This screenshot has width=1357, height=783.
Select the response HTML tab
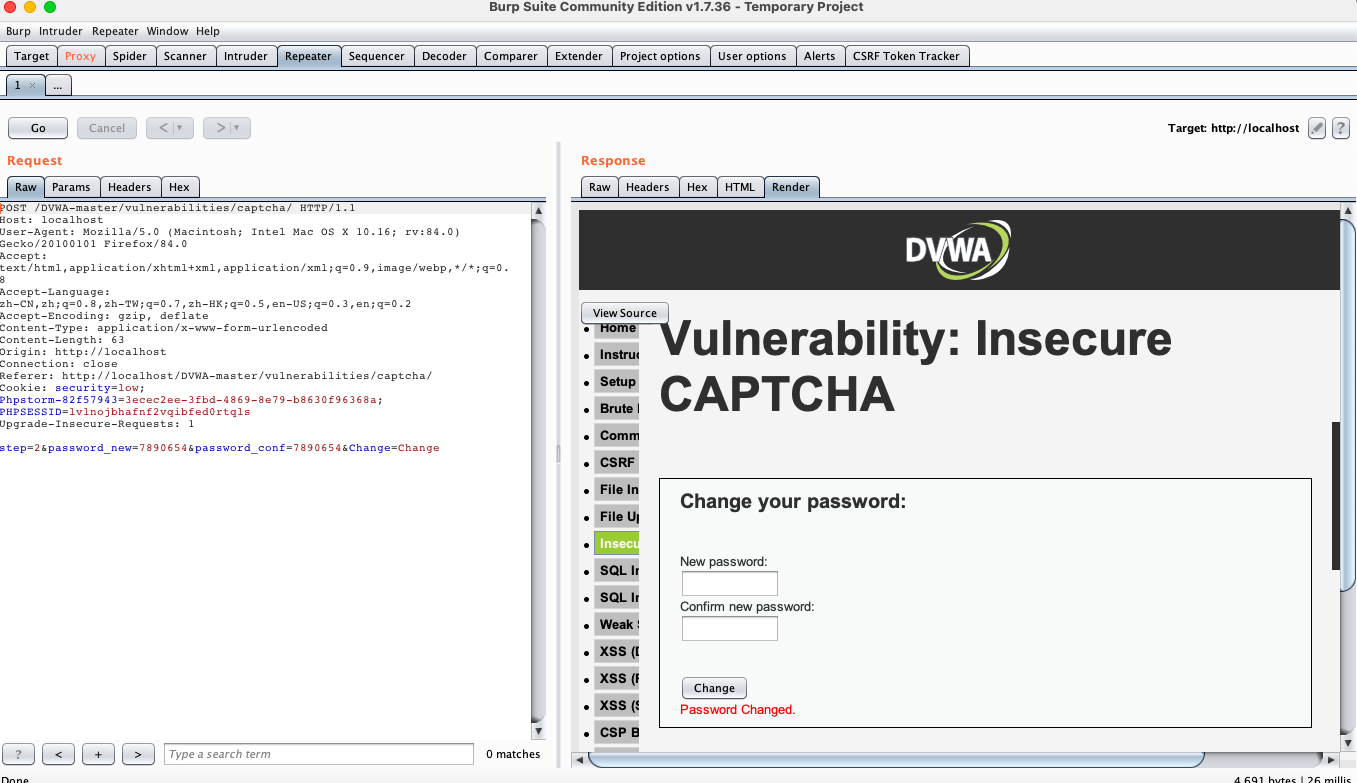click(740, 187)
